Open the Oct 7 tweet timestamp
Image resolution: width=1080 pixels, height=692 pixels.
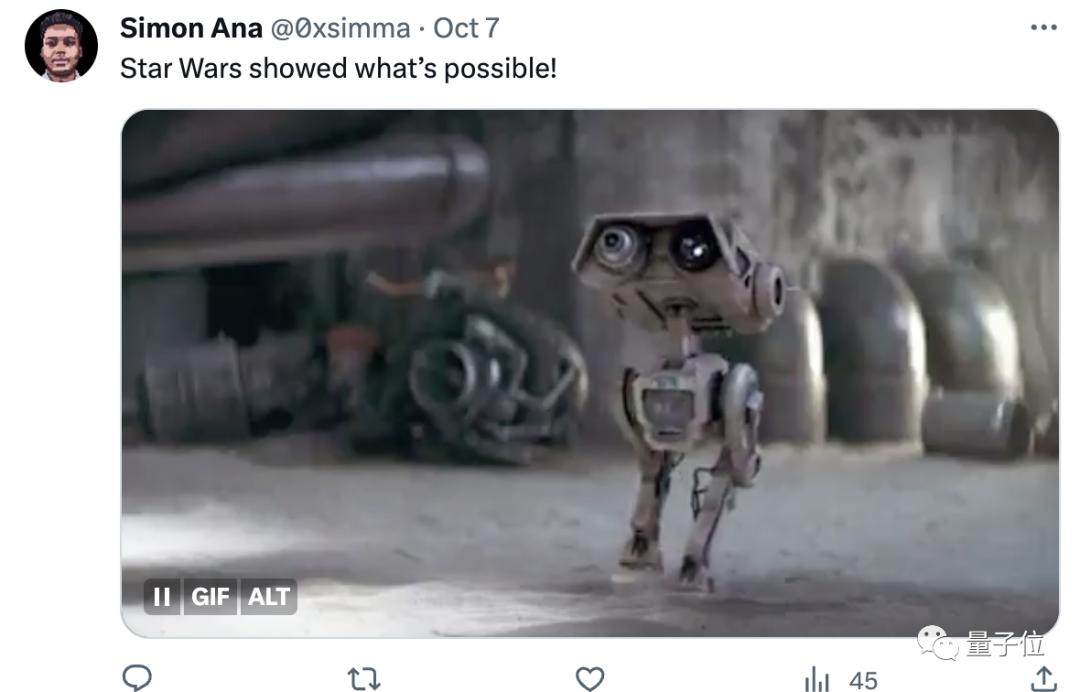(466, 28)
